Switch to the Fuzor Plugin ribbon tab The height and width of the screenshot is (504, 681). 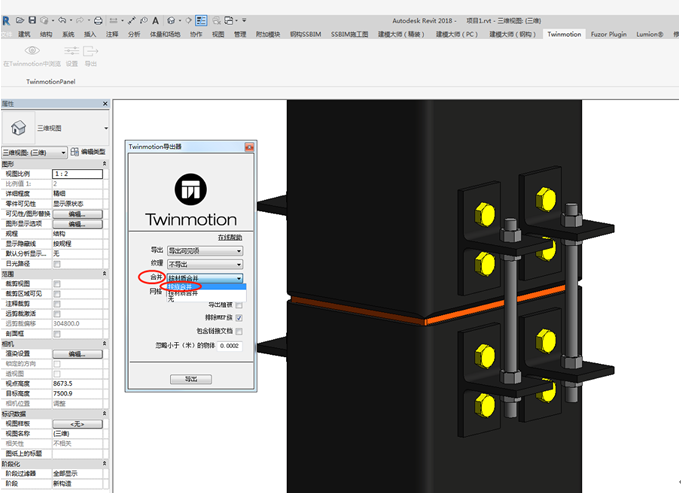tap(608, 34)
